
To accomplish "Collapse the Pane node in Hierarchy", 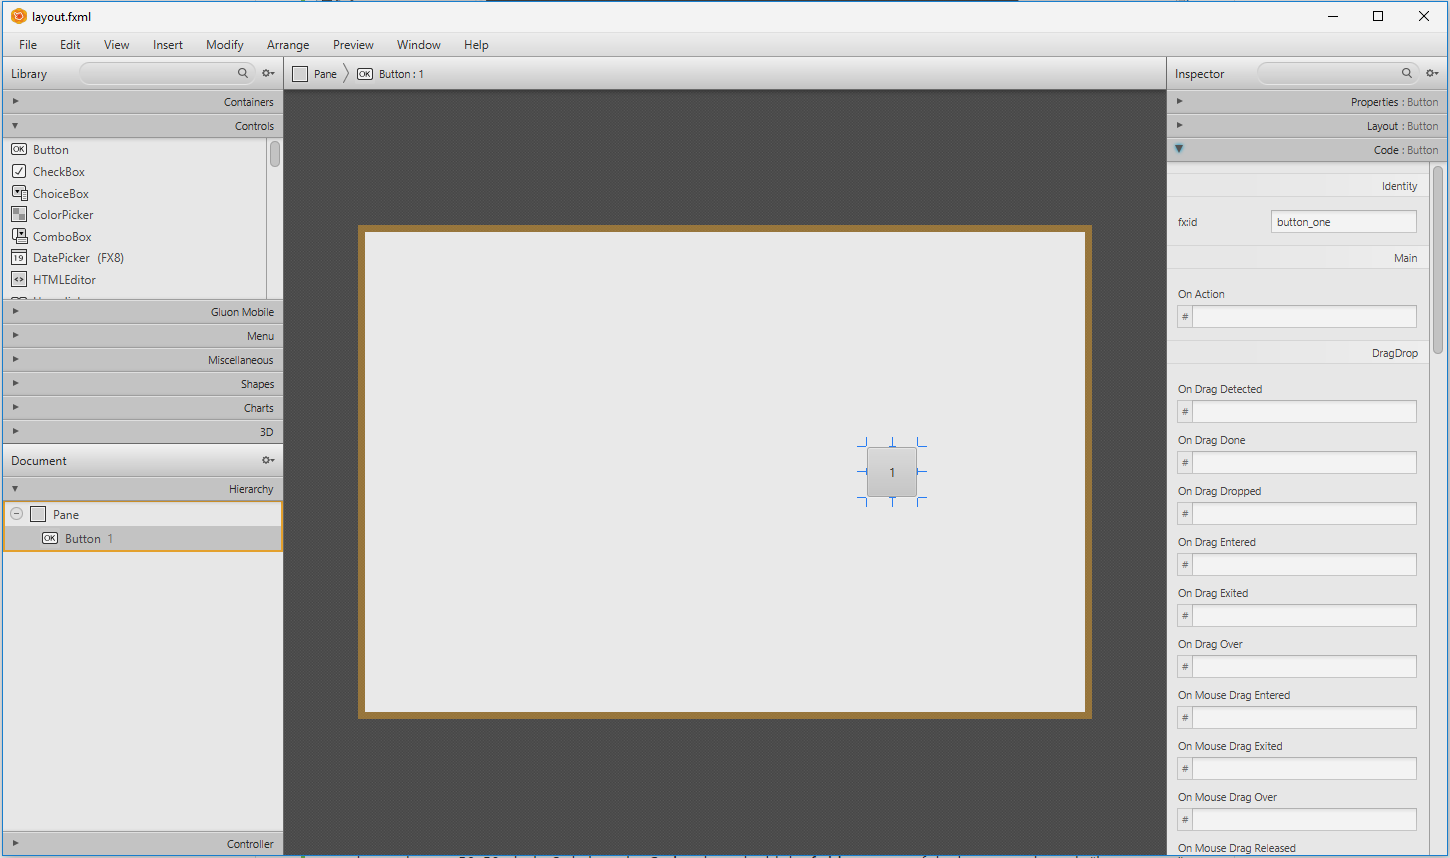I will coord(16,514).
